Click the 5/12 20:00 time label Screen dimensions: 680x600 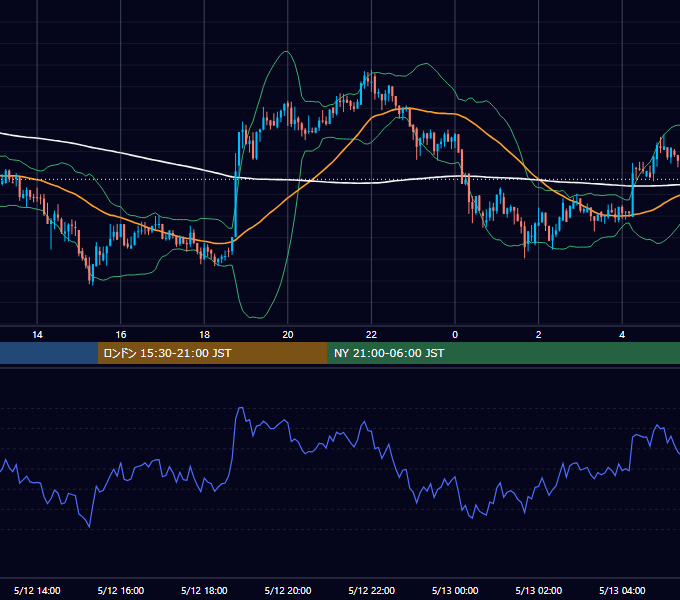point(288,590)
